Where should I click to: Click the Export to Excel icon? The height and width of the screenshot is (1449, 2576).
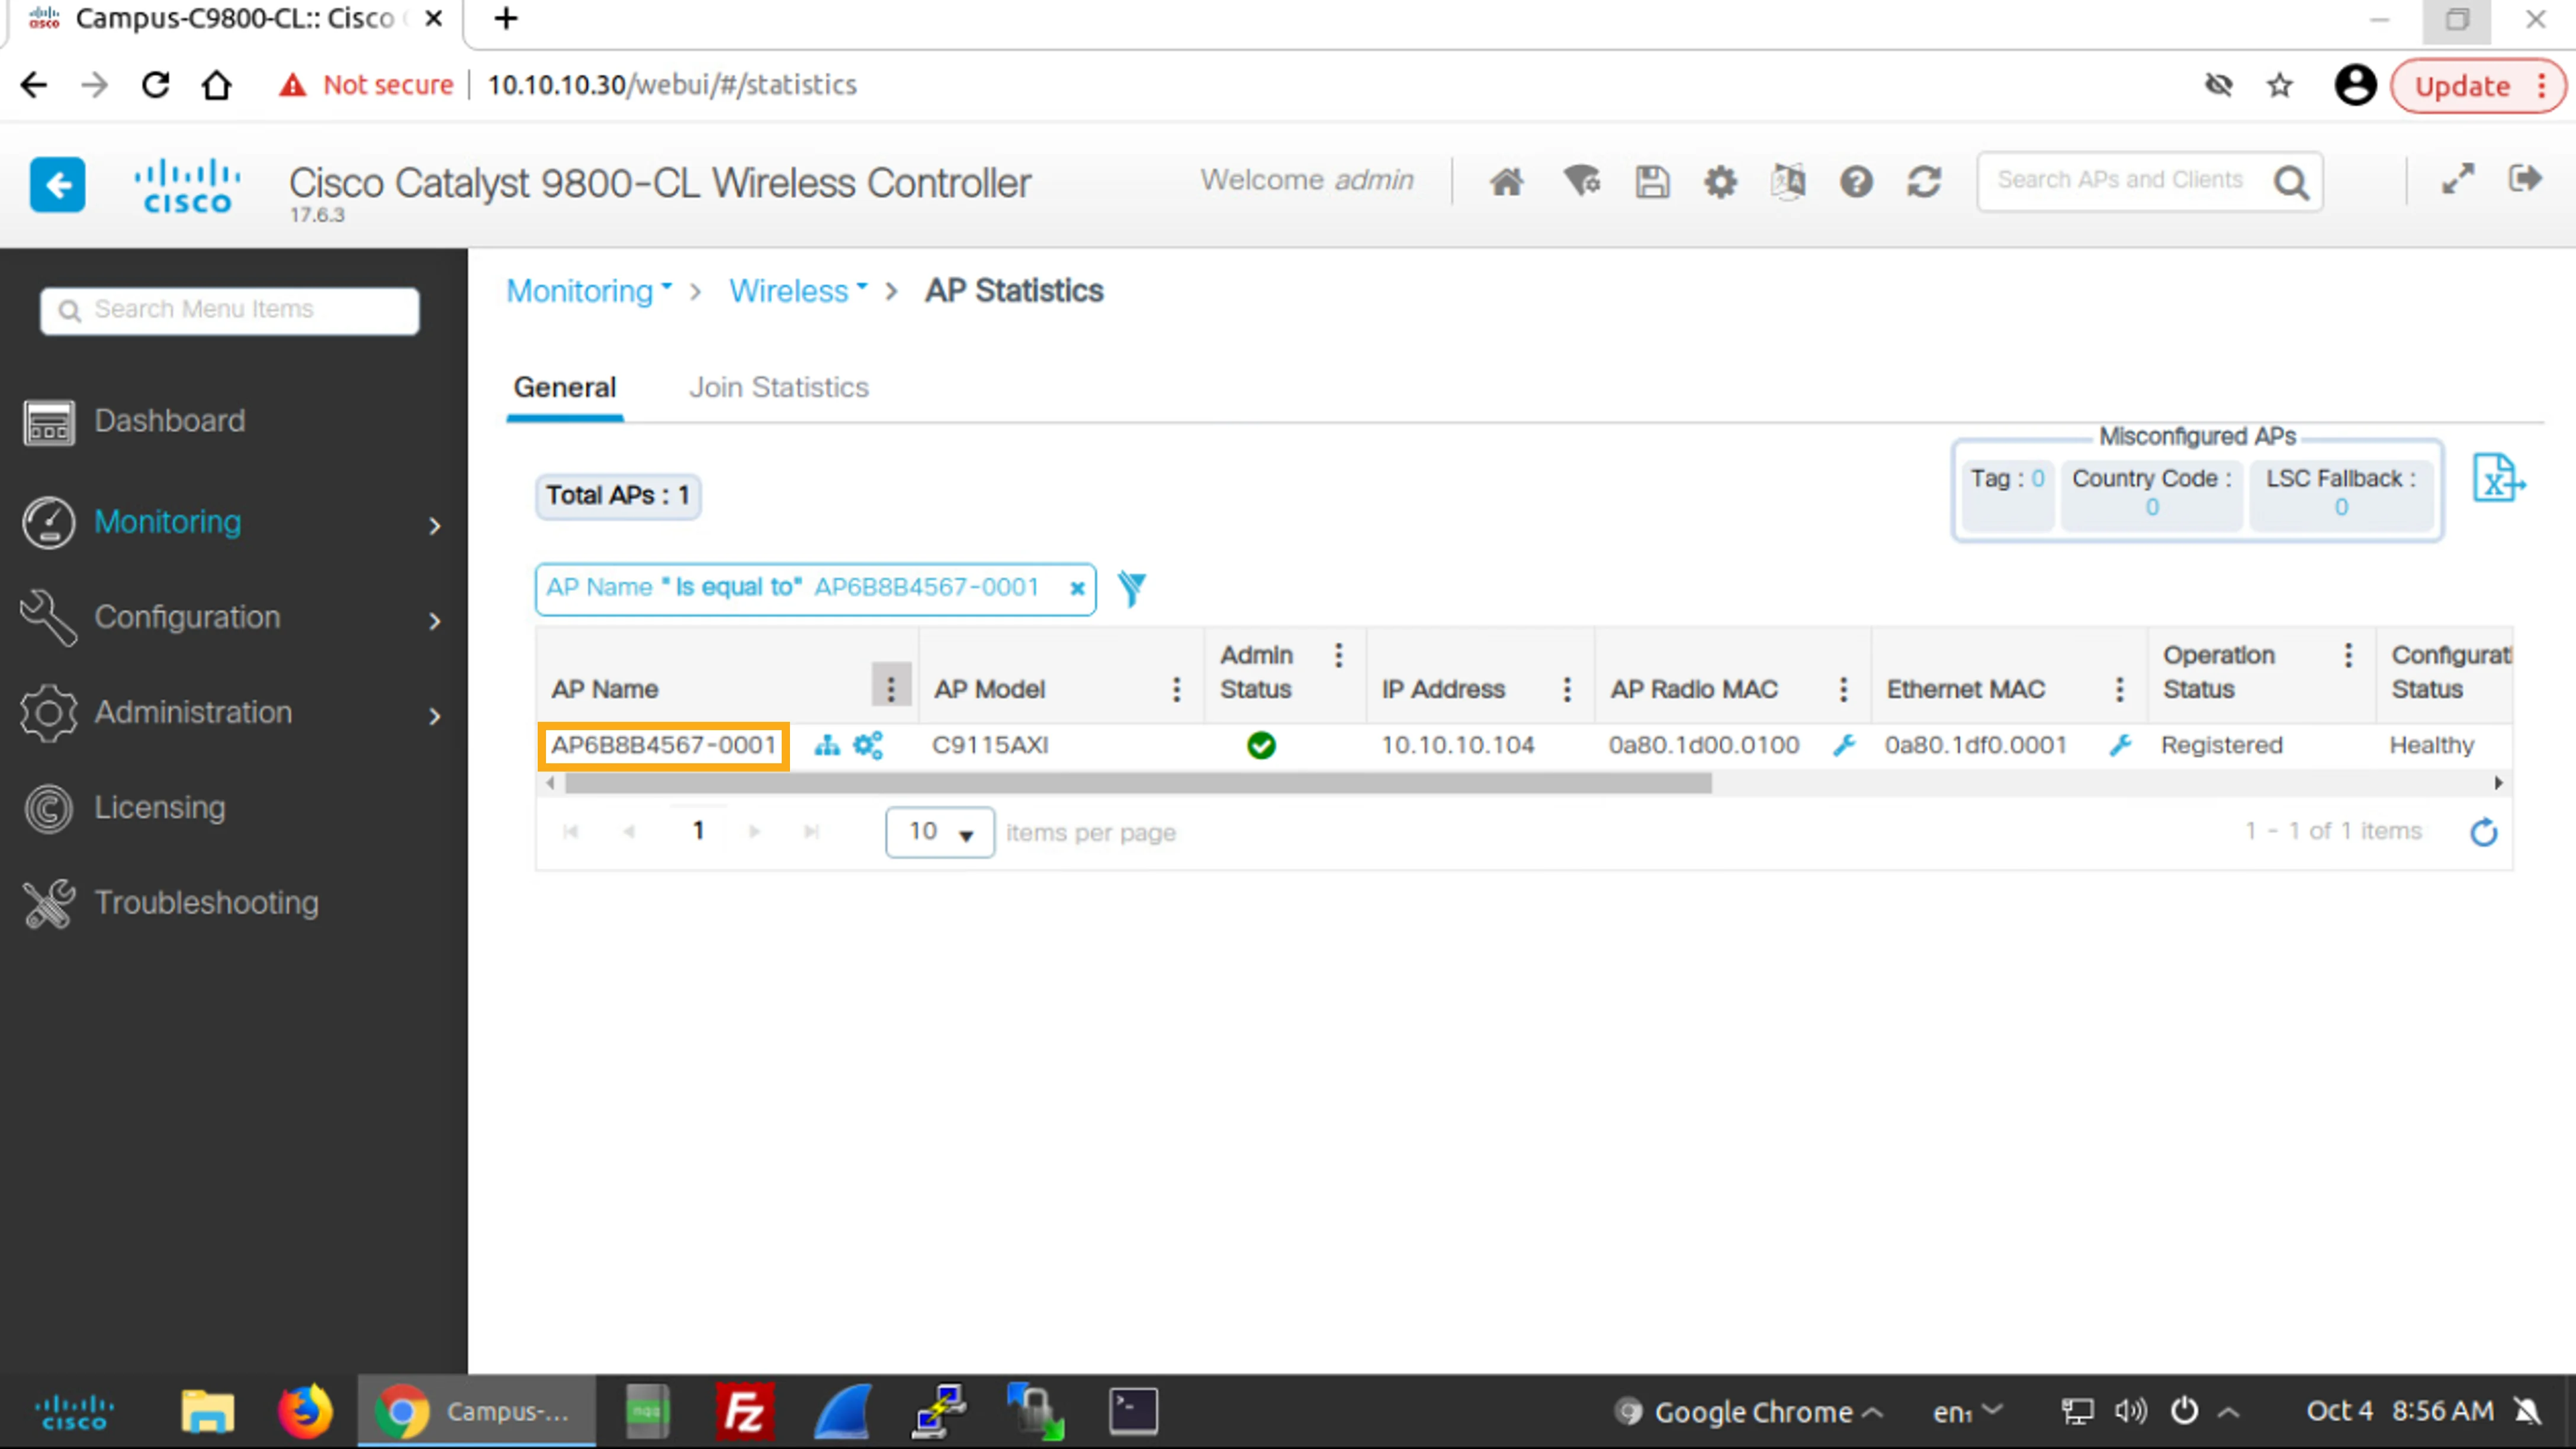click(2498, 478)
